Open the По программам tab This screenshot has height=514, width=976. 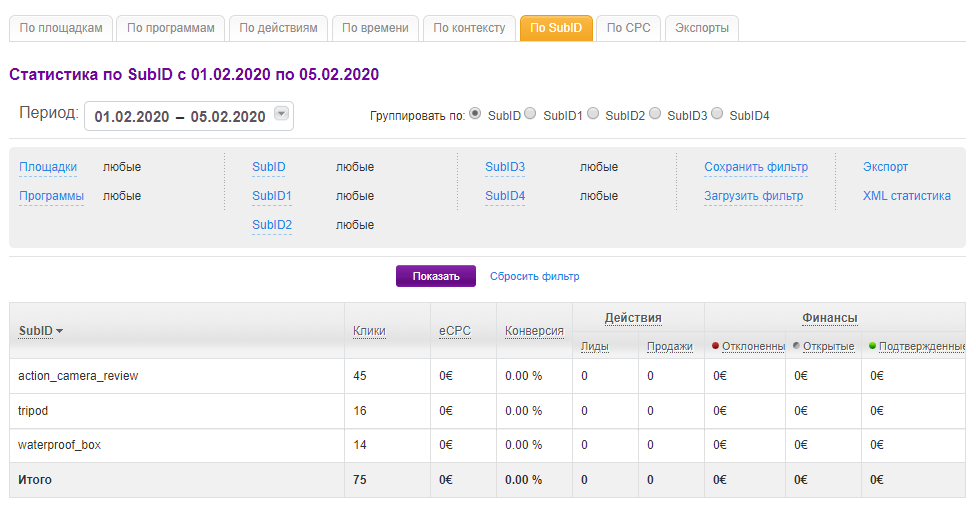(x=171, y=28)
